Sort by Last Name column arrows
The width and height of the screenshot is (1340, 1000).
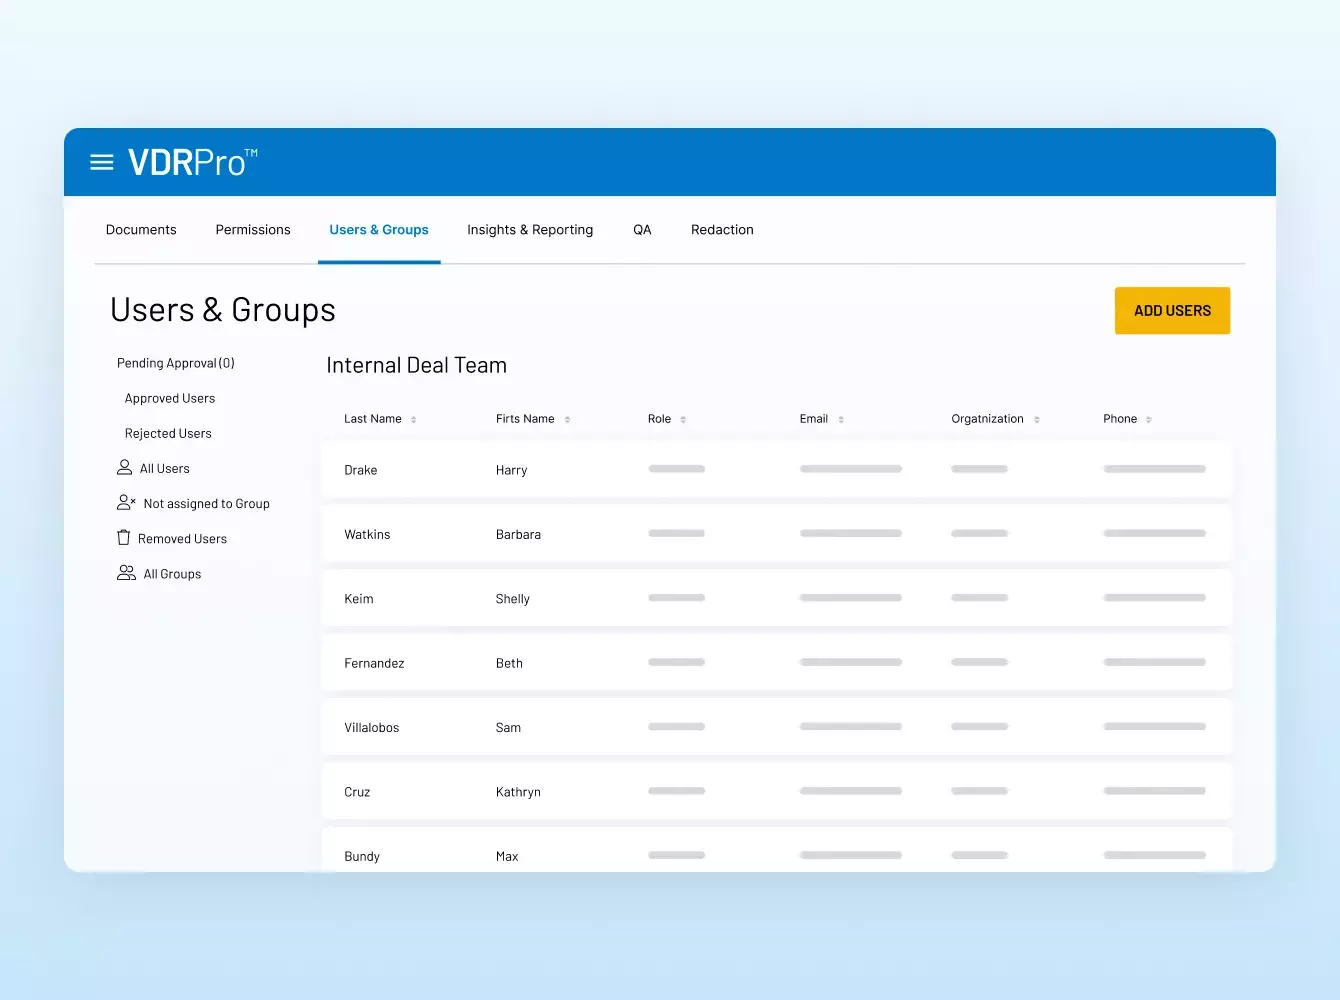[x=414, y=420]
